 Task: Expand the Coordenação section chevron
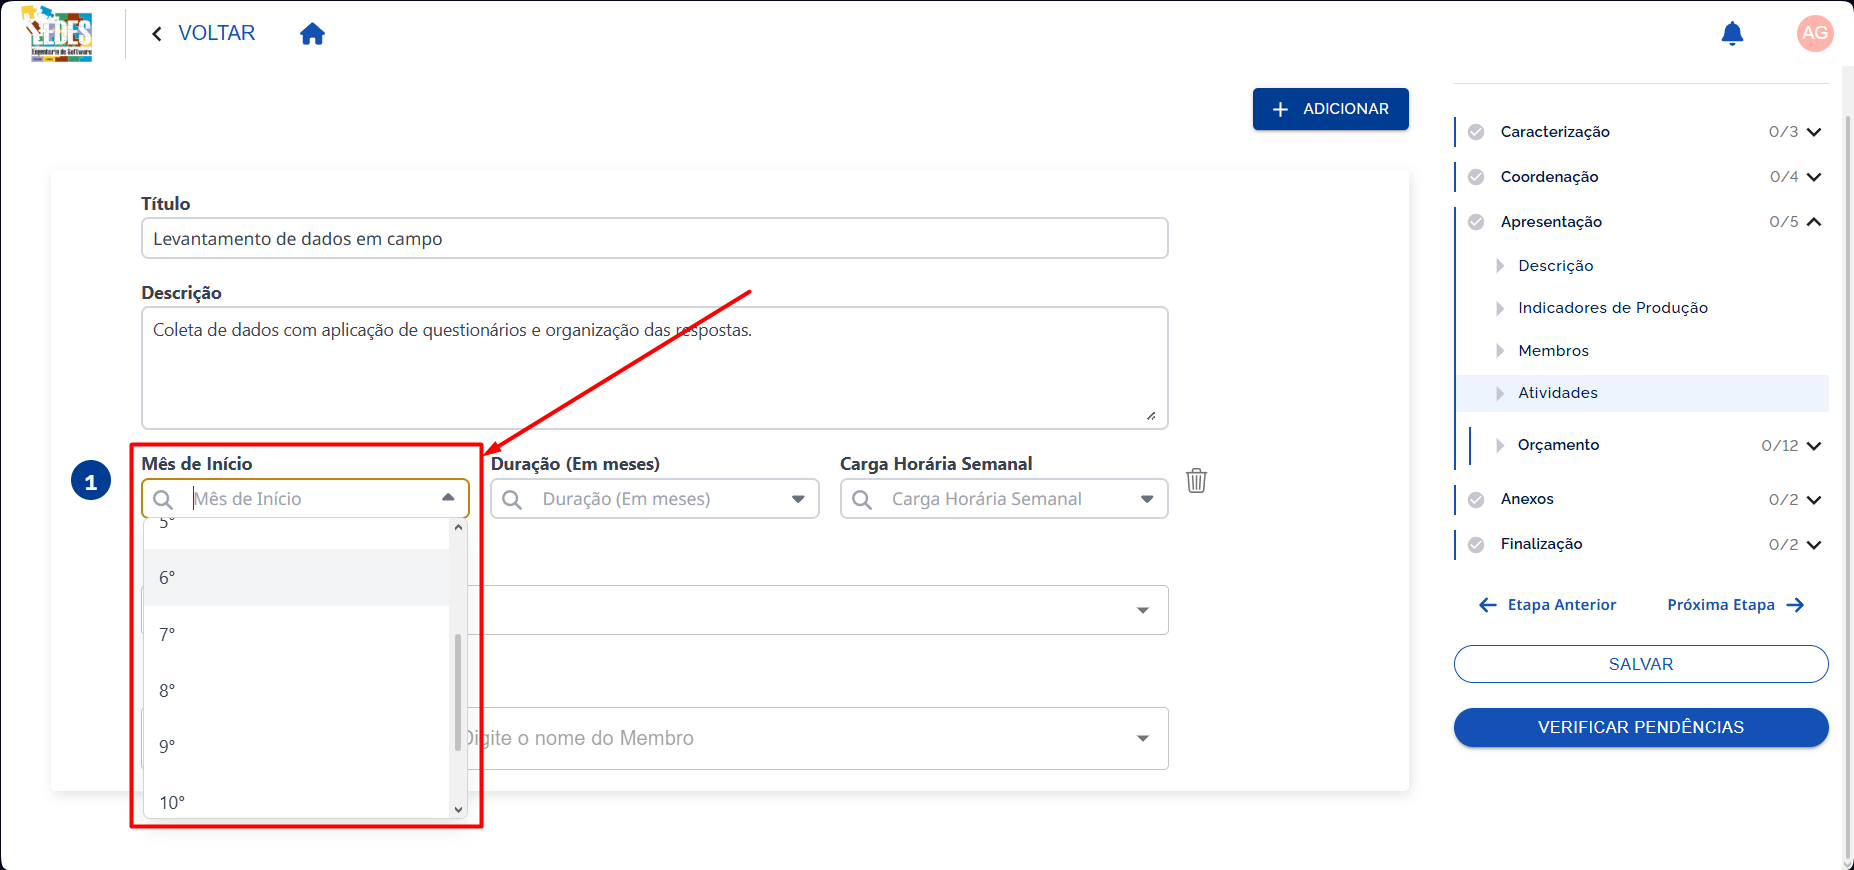coord(1814,177)
